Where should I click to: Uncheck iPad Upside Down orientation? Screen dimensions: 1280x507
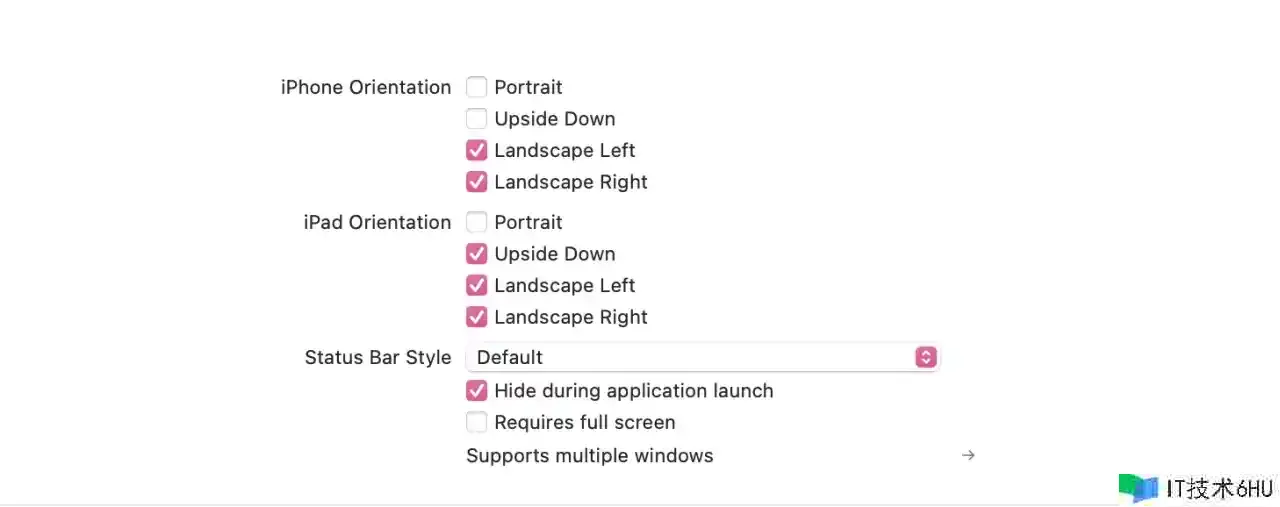477,254
